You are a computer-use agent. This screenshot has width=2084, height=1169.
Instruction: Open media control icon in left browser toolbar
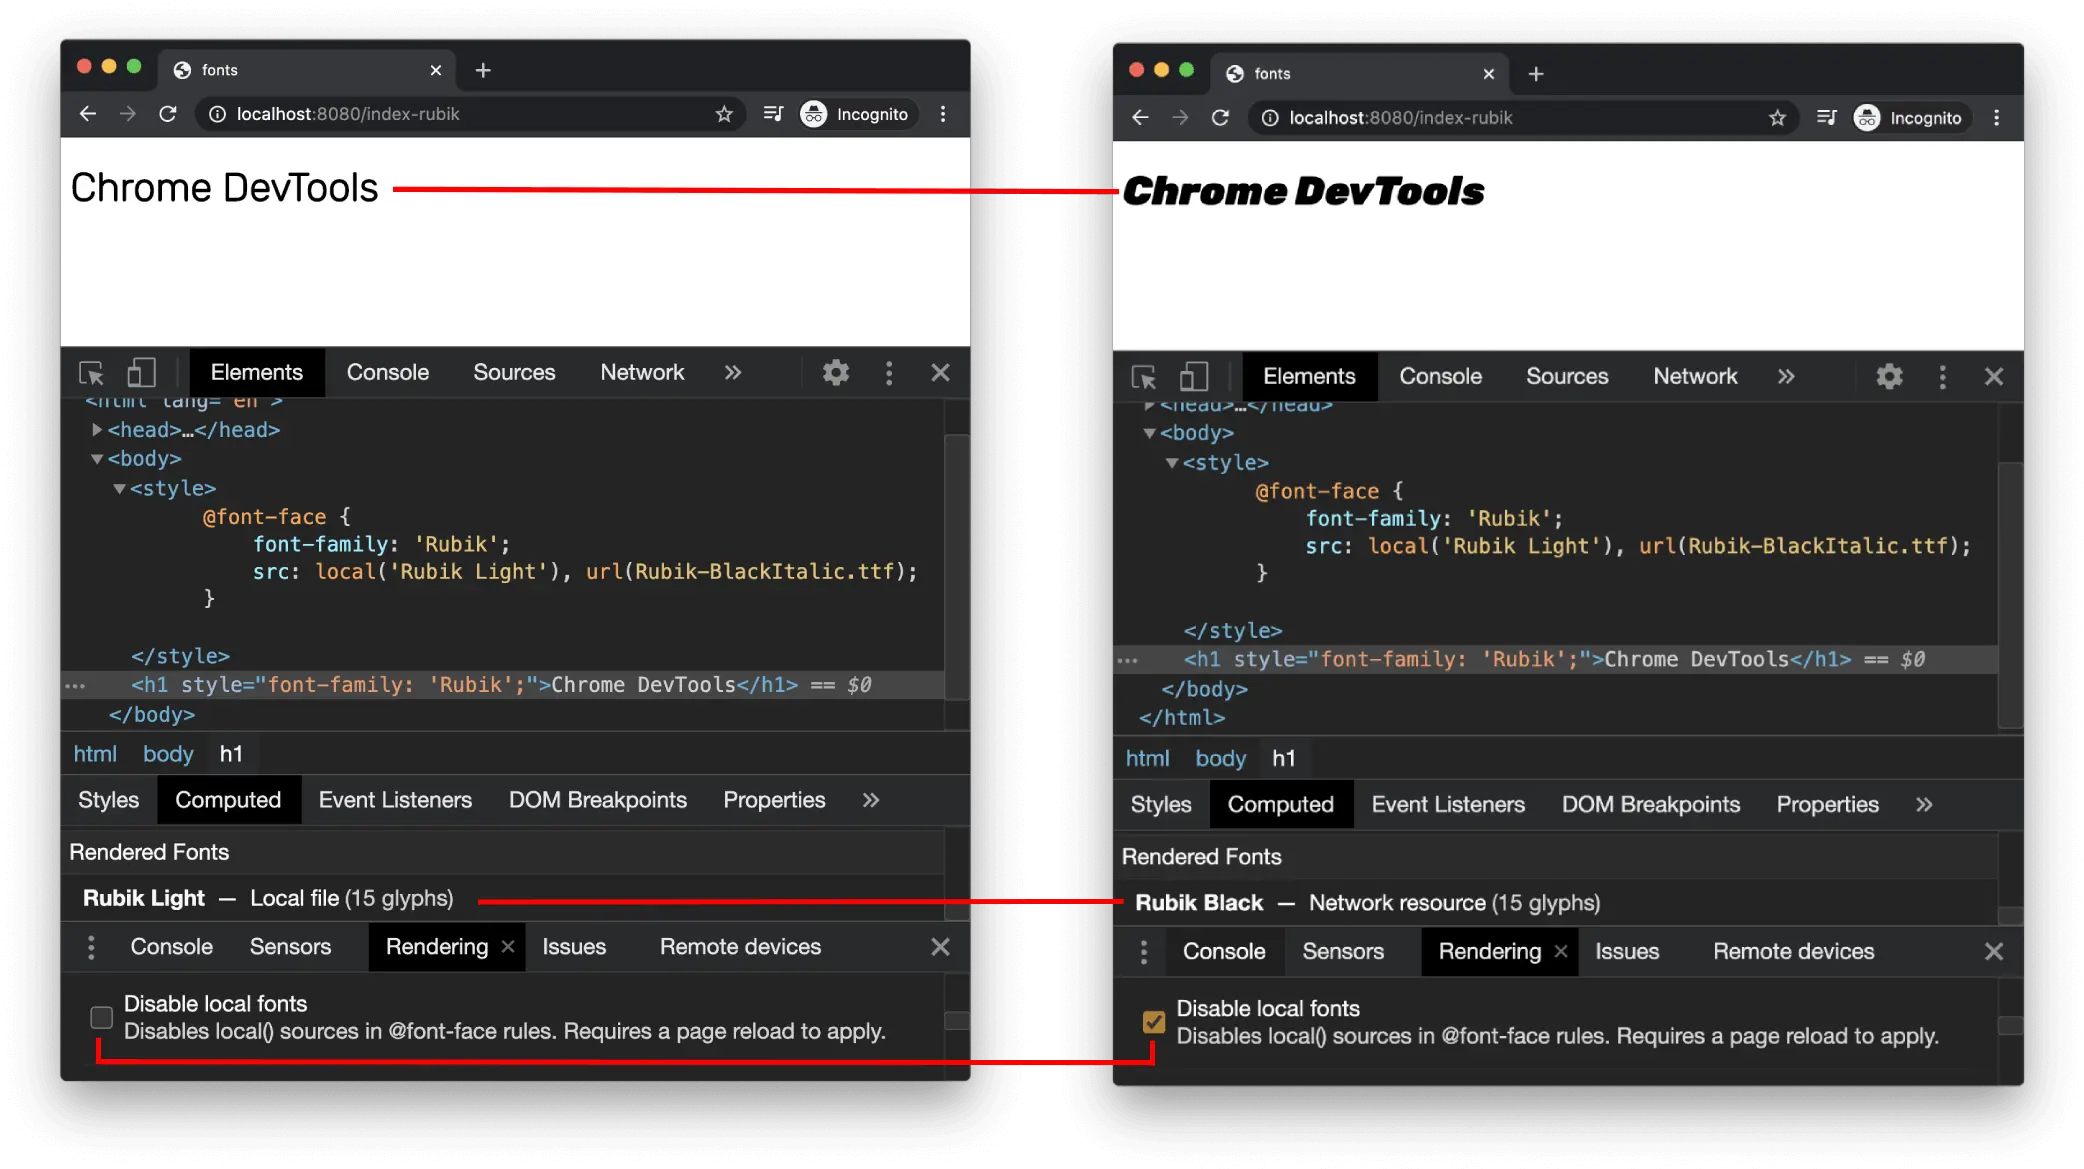[773, 114]
